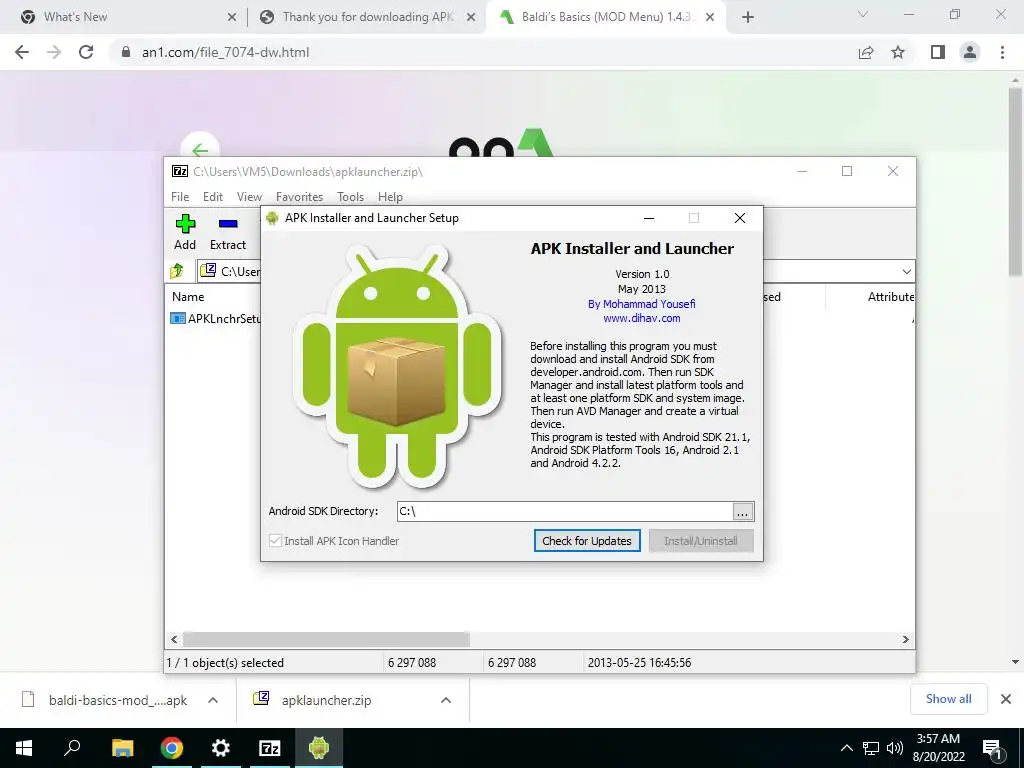
Task: Click the Check for Updates button
Action: click(x=587, y=541)
